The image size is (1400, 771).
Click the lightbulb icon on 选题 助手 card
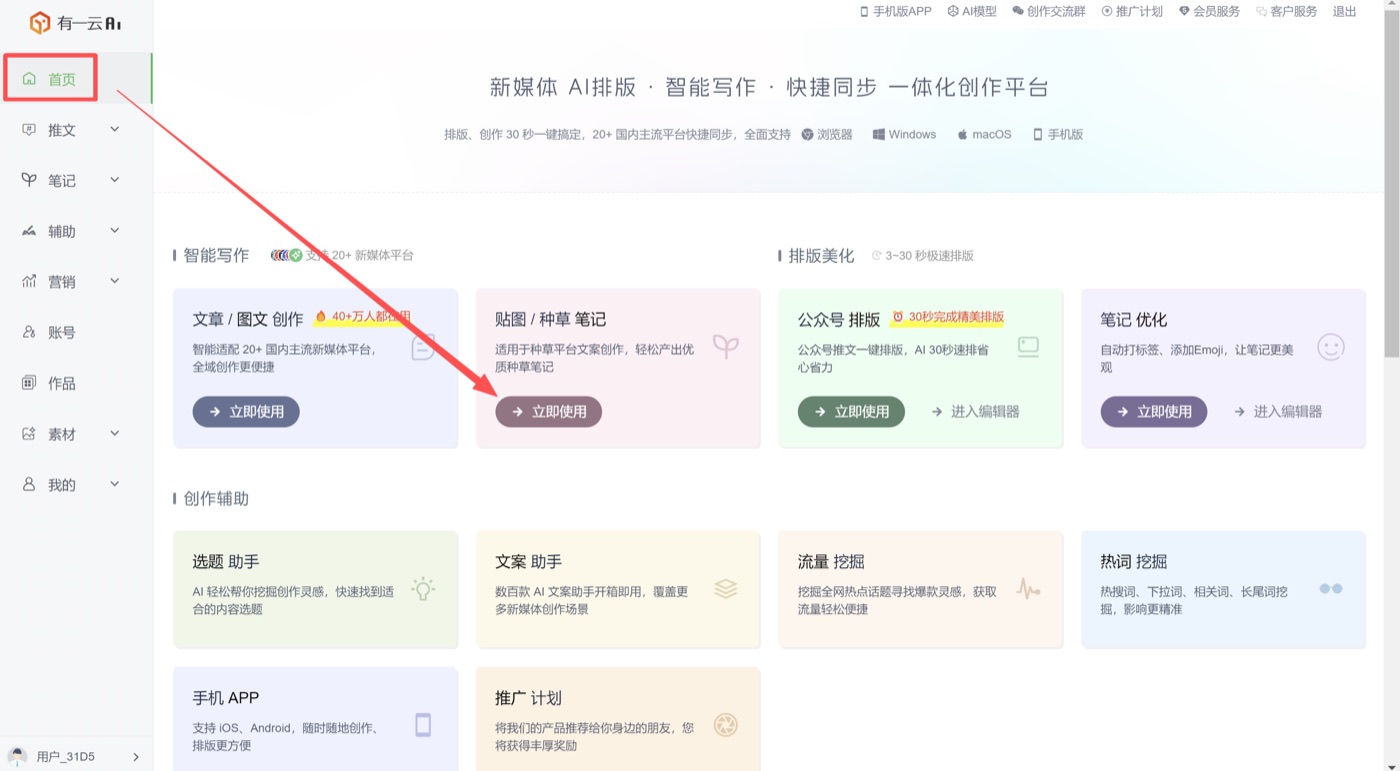point(423,589)
